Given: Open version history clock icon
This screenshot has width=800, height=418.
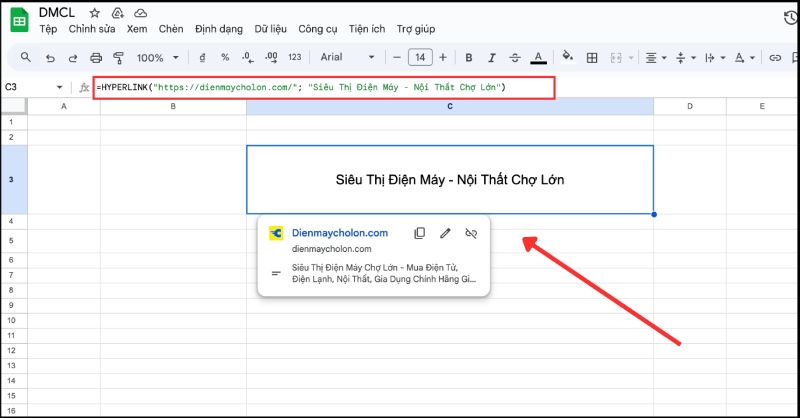Looking at the screenshot, I should click(790, 18).
